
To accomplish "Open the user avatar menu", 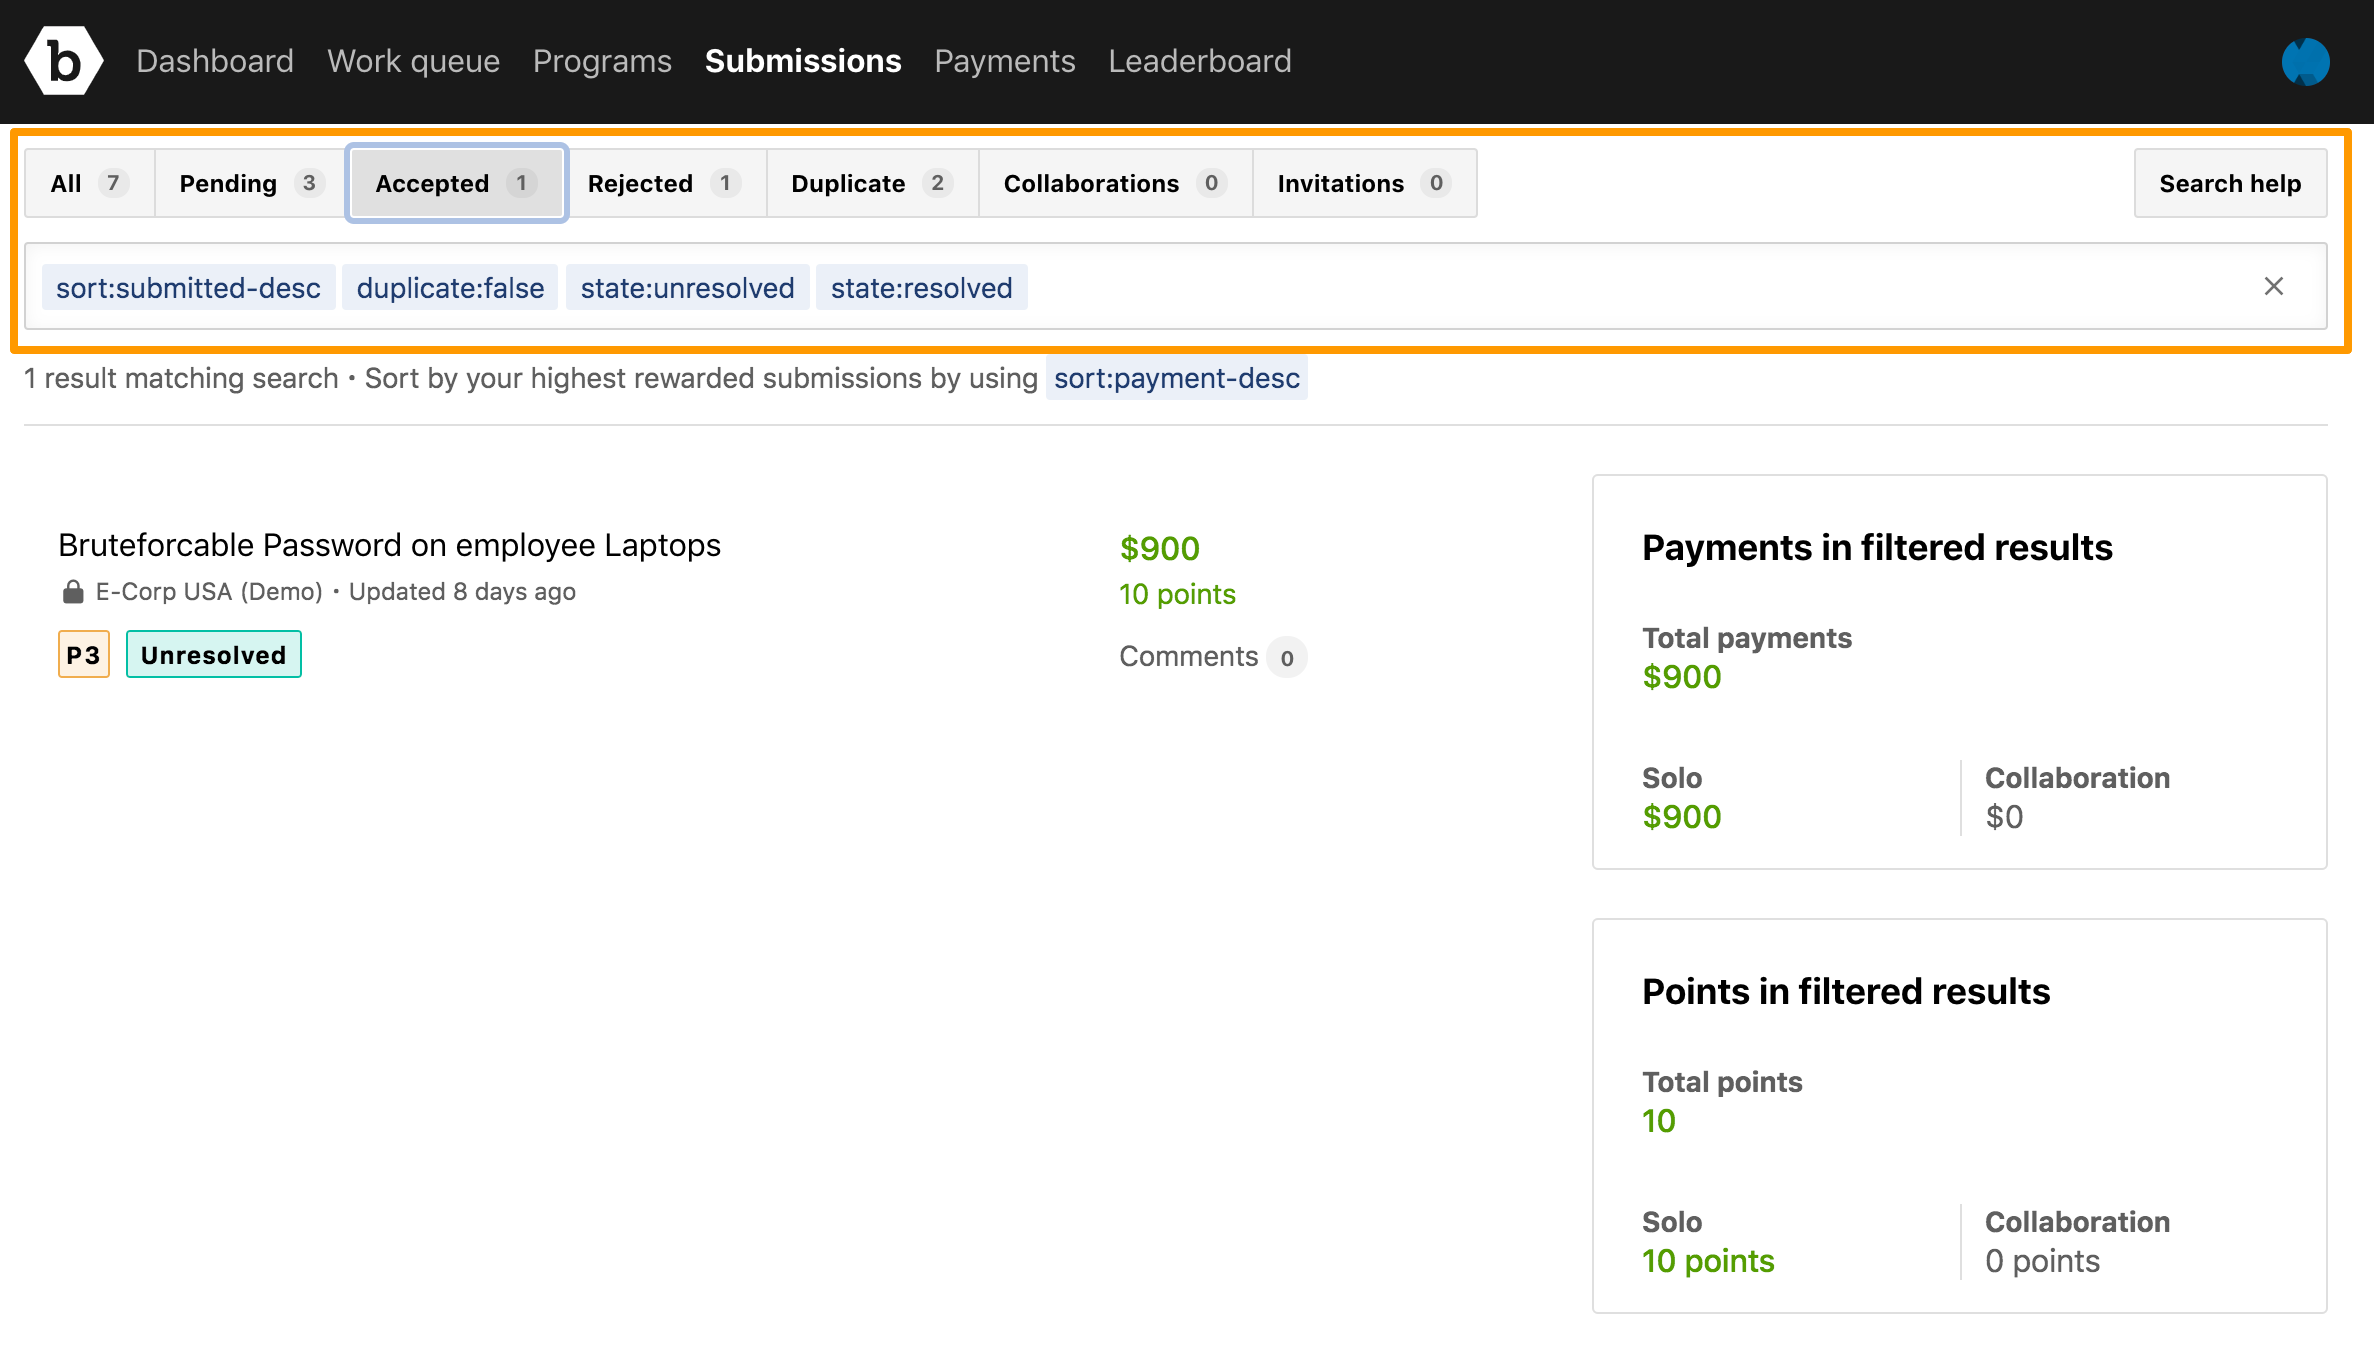I will pyautogui.click(x=2305, y=62).
